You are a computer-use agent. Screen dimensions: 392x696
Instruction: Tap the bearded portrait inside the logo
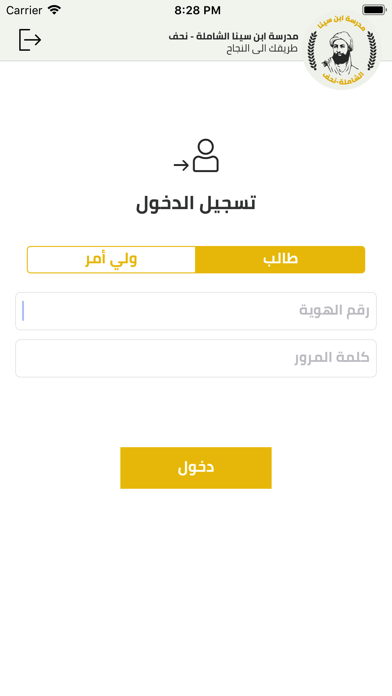[x=342, y=52]
